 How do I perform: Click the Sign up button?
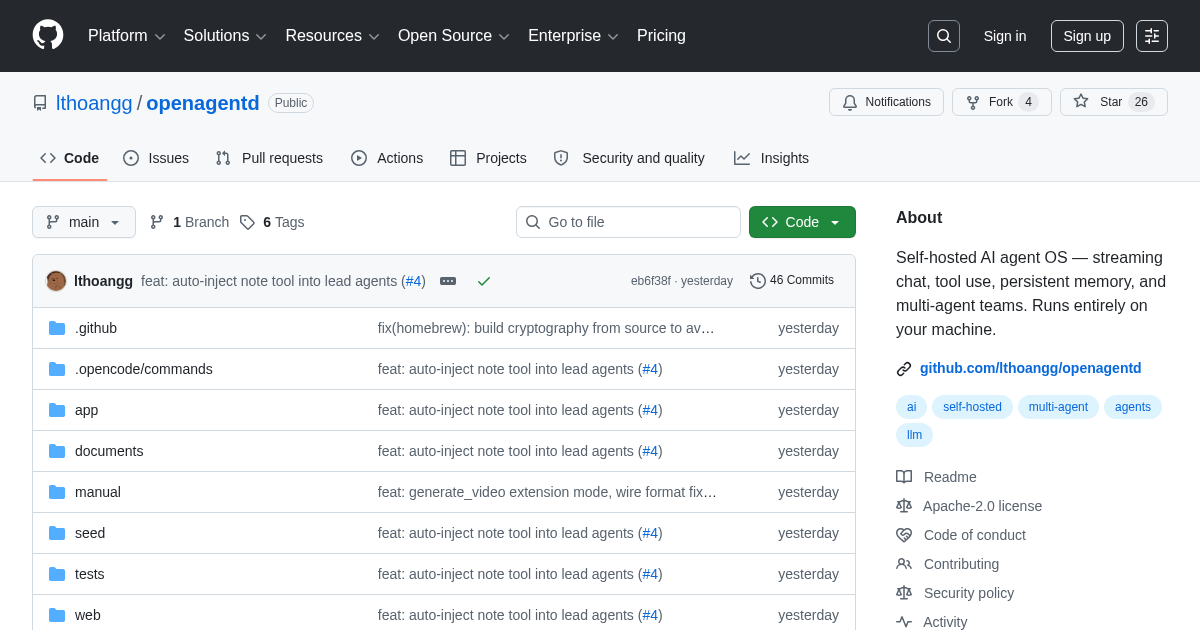[1087, 36]
